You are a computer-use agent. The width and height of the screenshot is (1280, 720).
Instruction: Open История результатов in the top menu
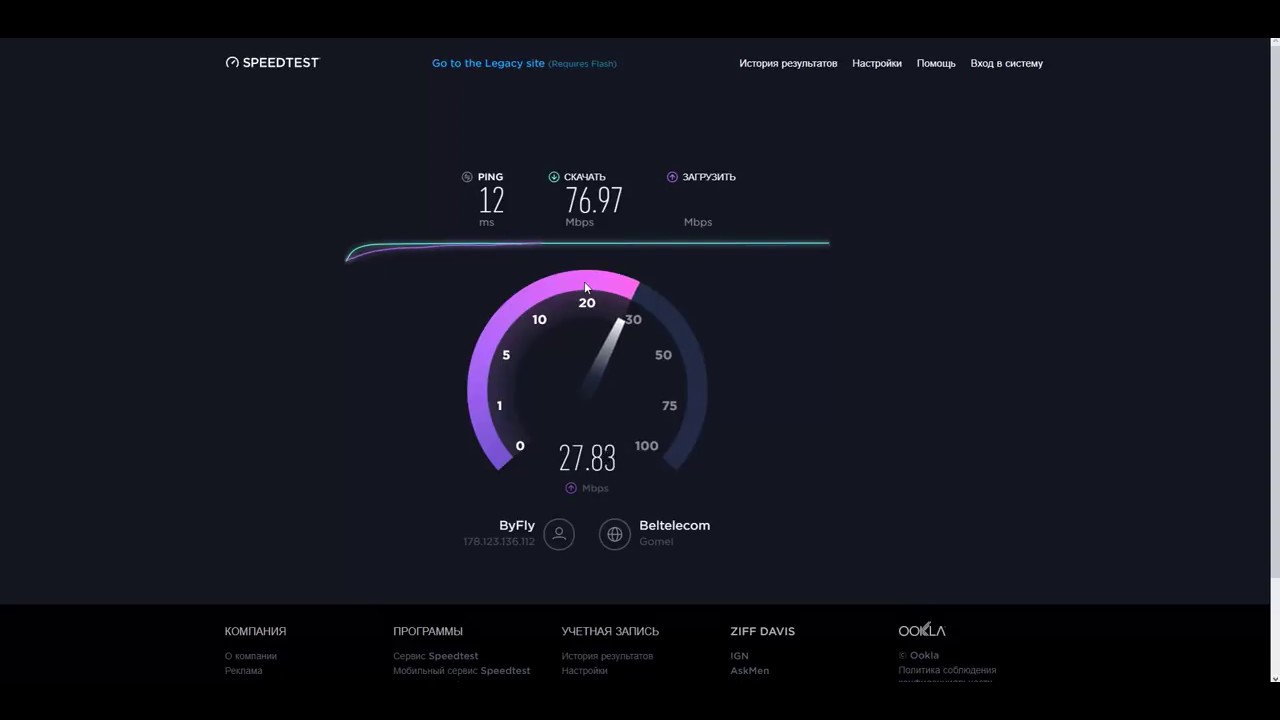788,63
